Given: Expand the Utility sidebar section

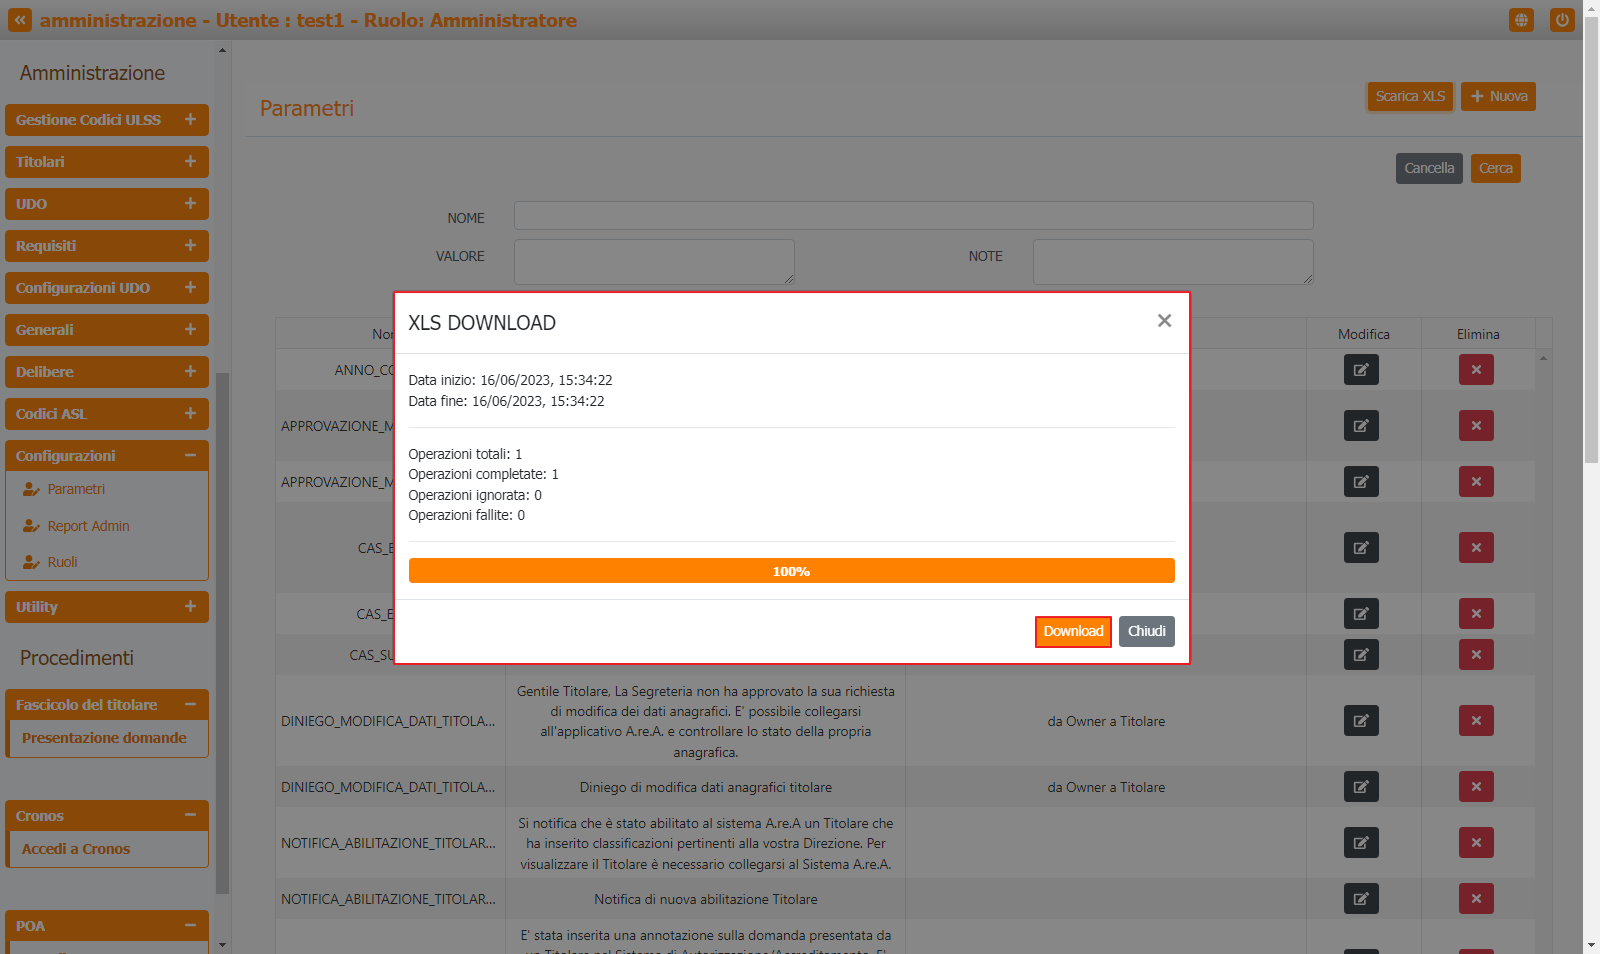Looking at the screenshot, I should click(190, 607).
